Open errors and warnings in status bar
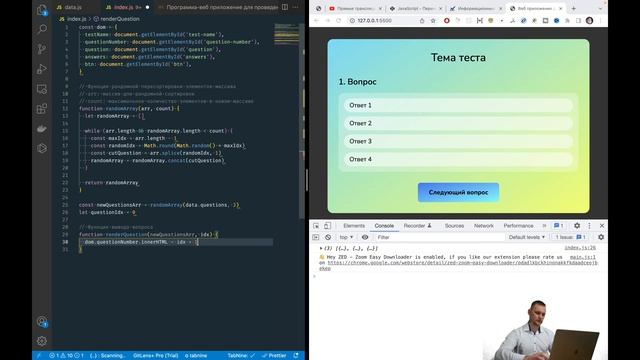The height and width of the screenshot is (360, 640). [66, 356]
